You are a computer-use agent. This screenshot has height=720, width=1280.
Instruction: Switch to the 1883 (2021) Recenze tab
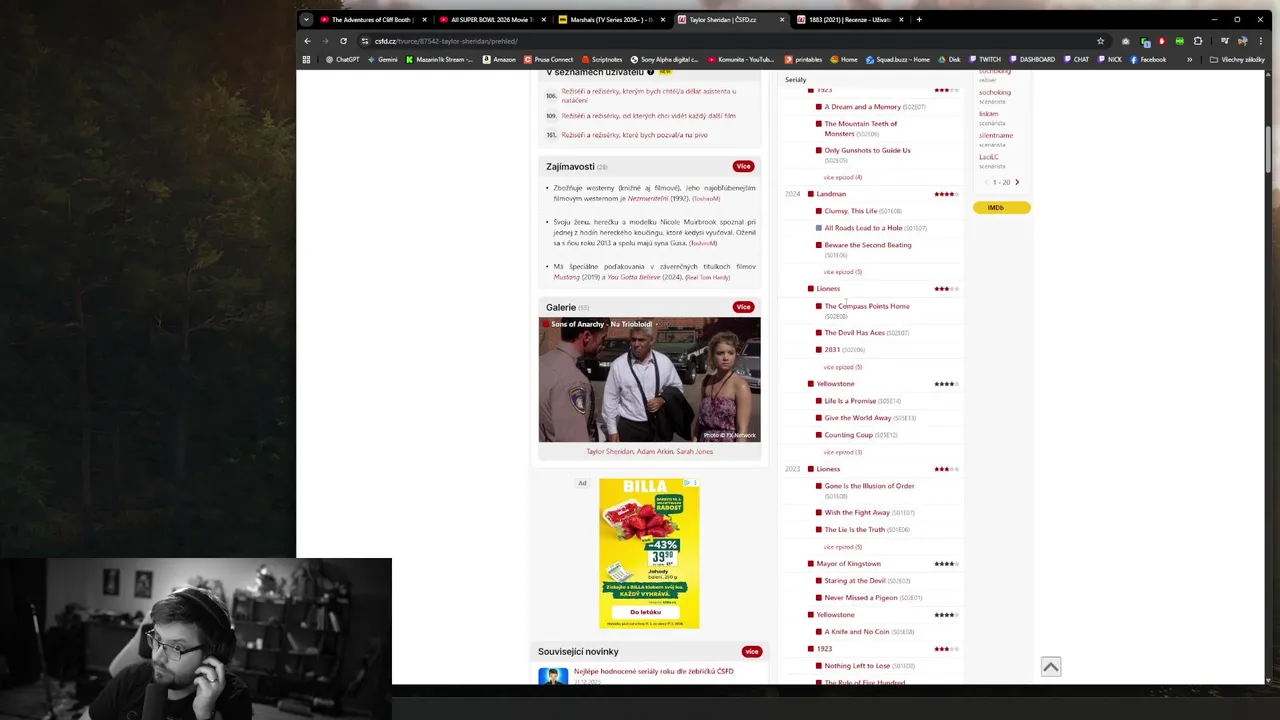(x=849, y=19)
